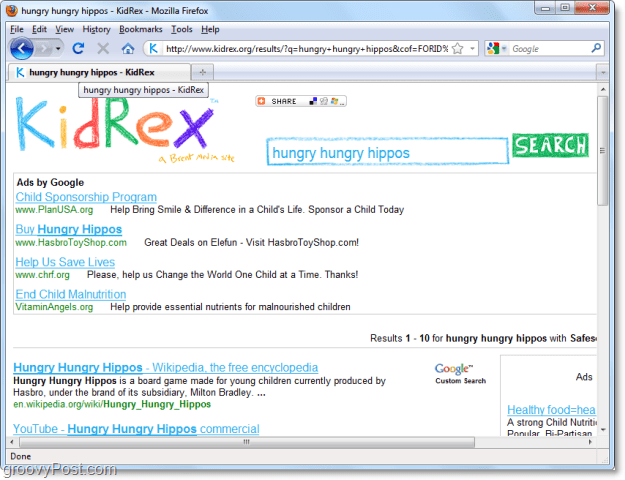This screenshot has height=480, width=625.
Task: Open the back/forward history dropdown arrow
Action: tap(58, 49)
